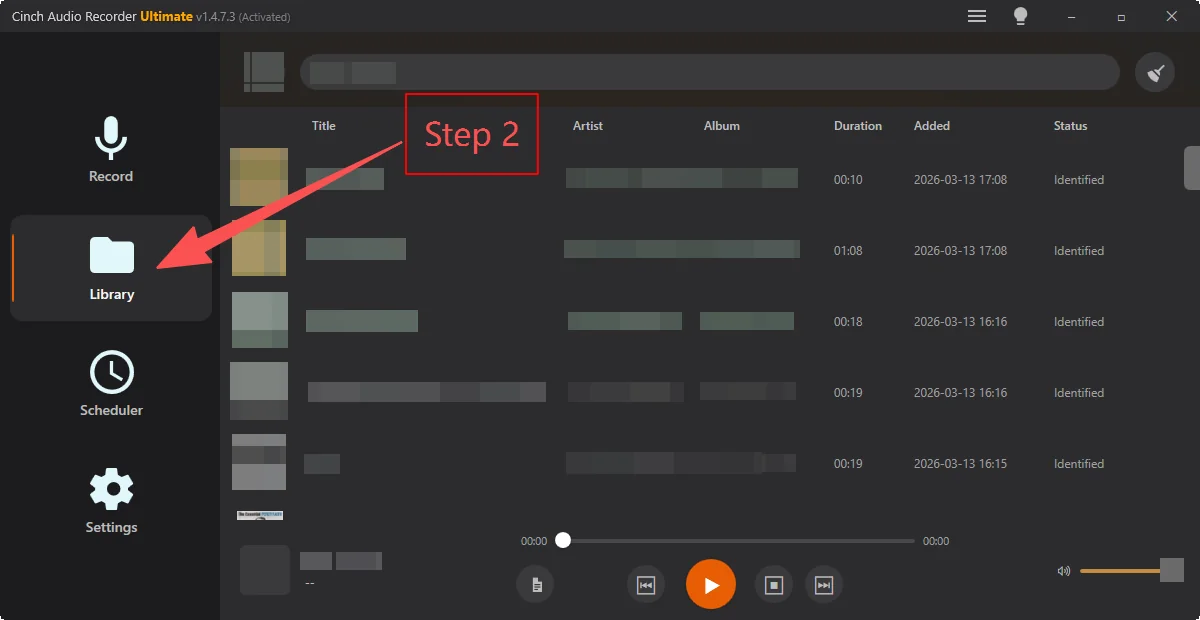Open the lightbulb tips icon

(1021, 16)
